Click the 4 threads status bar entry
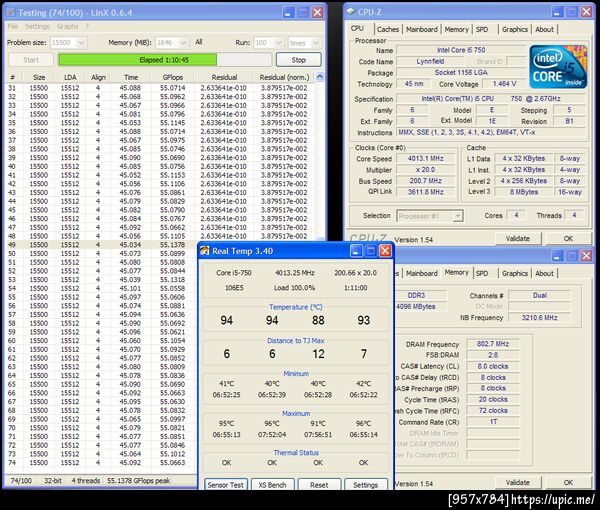The width and height of the screenshot is (600, 510). tap(86, 481)
